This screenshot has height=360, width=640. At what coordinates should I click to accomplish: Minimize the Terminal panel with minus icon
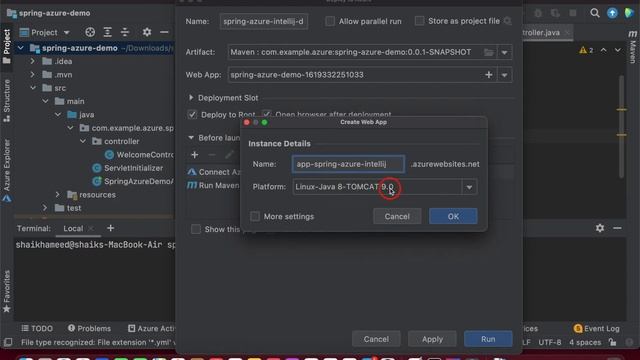point(617,228)
